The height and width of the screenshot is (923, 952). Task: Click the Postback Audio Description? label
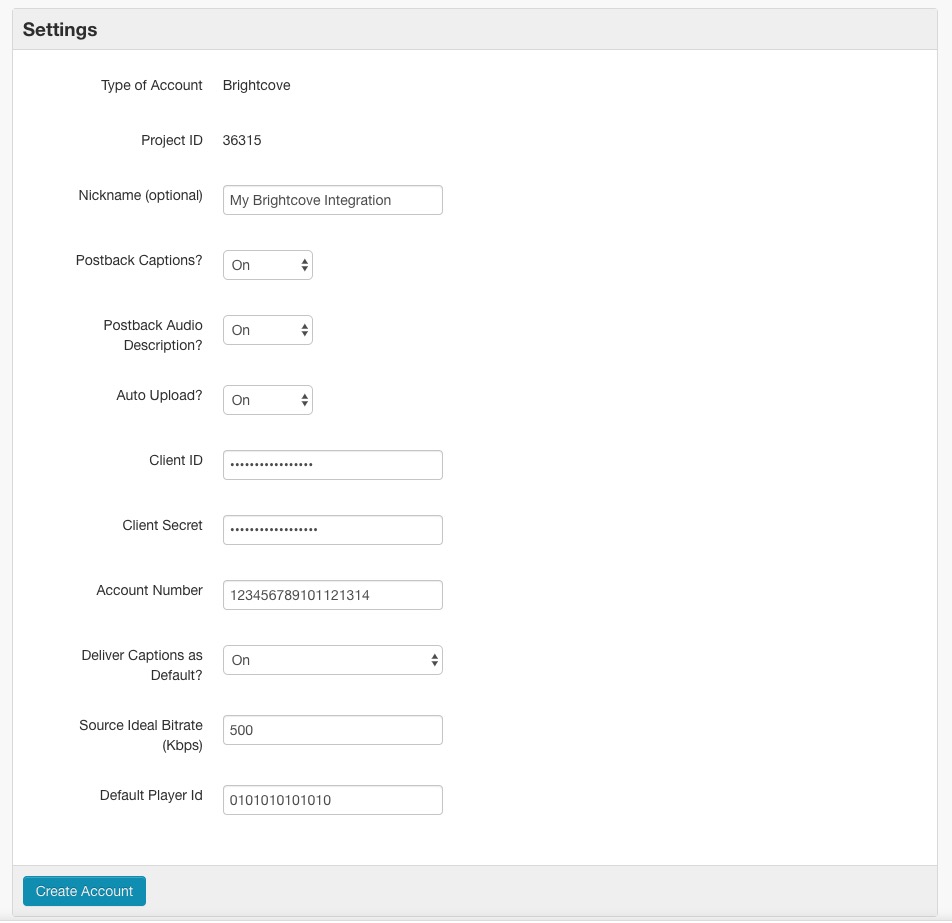pos(153,335)
